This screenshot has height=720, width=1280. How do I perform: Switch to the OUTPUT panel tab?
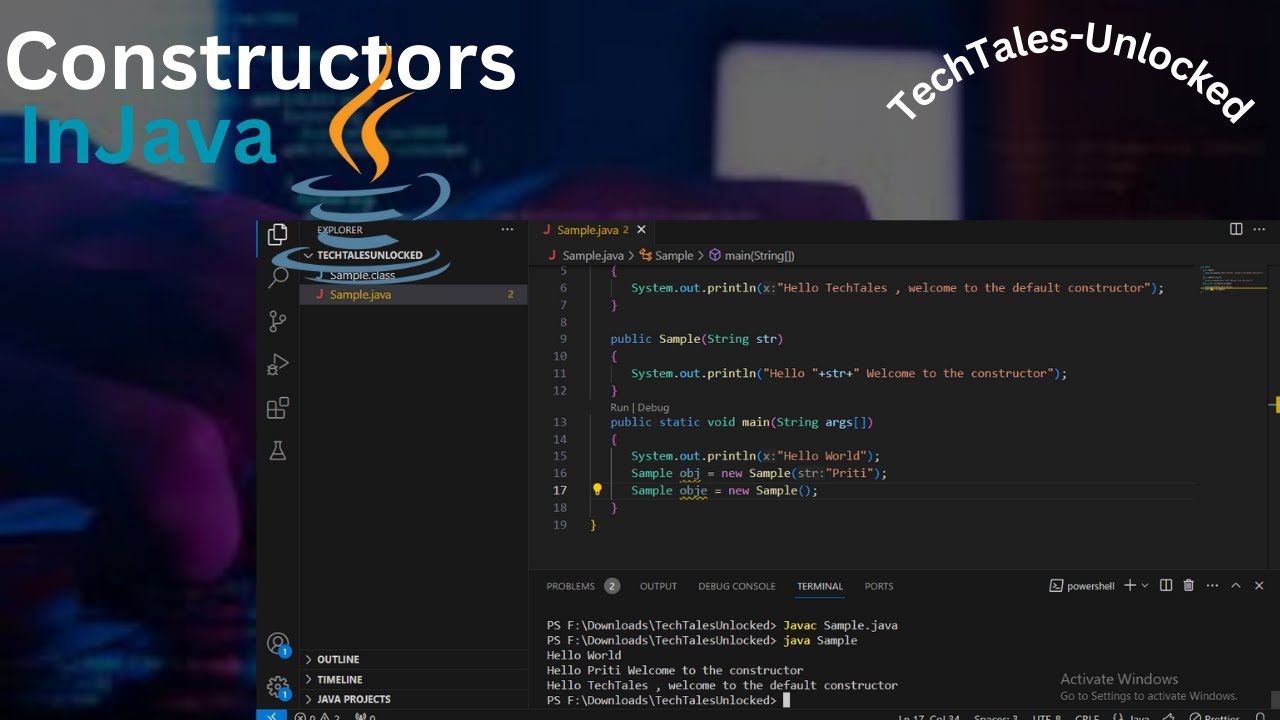coord(658,586)
